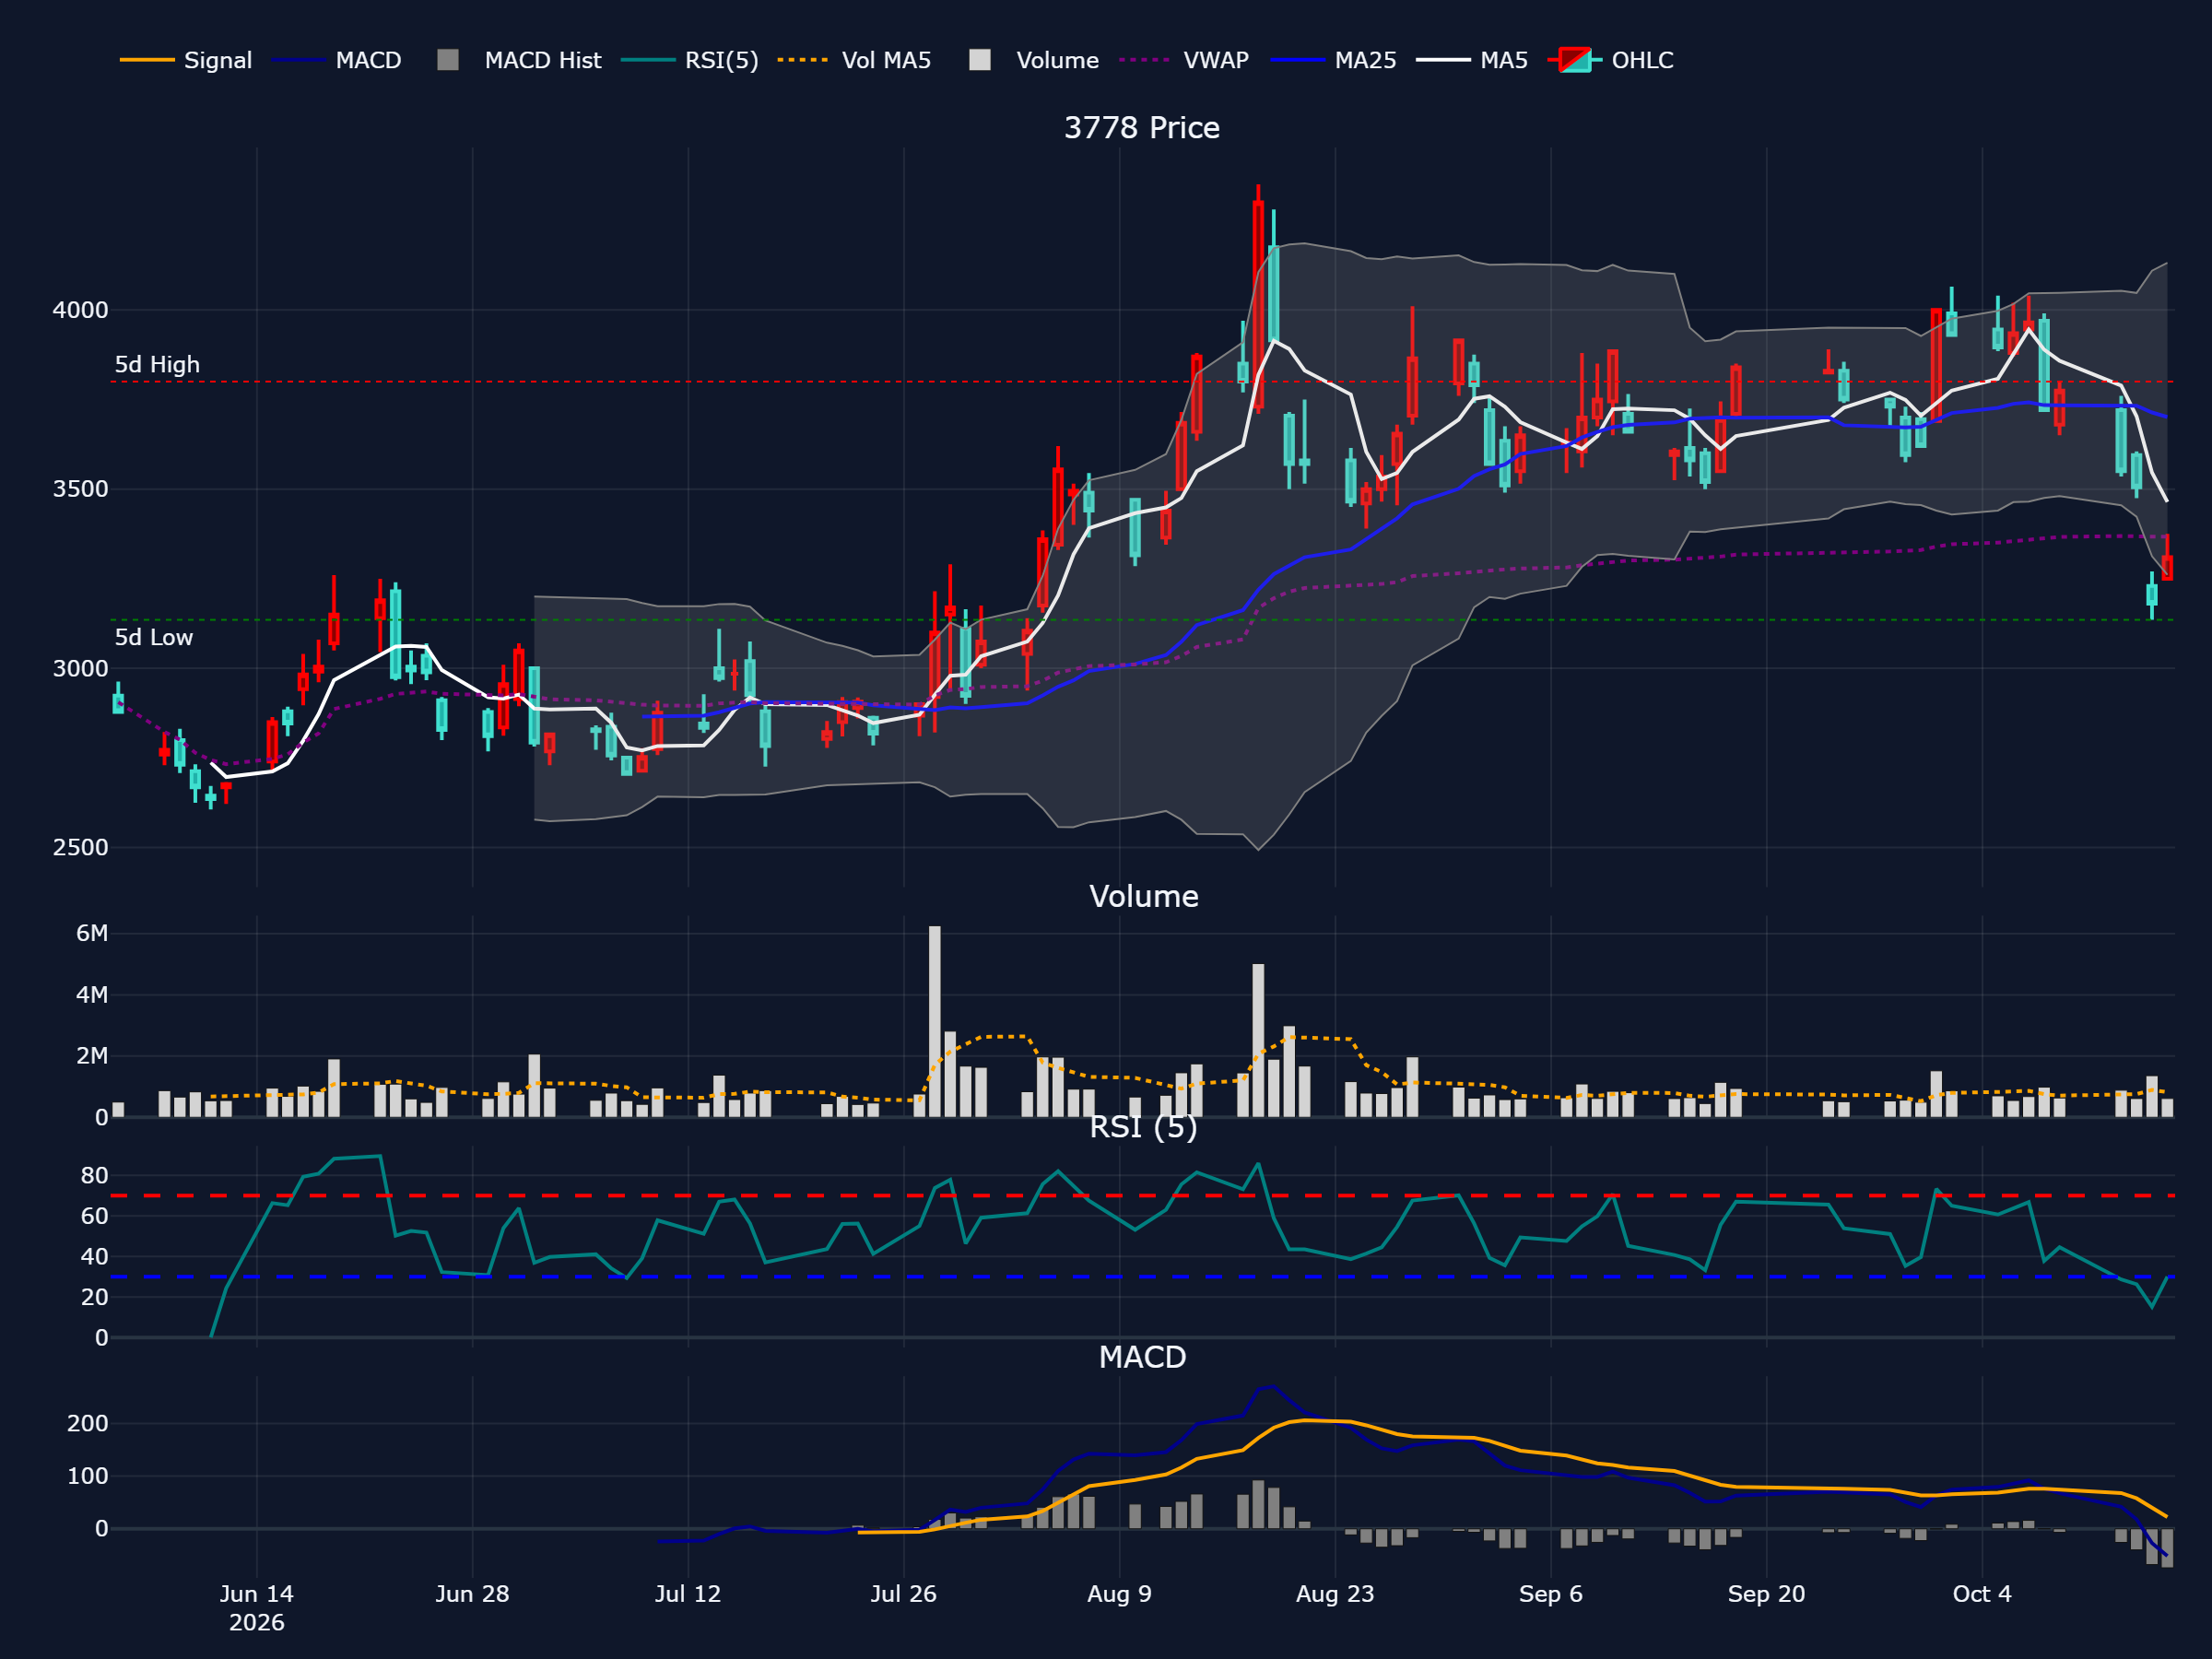Click the 'Jul 12' x-axis label
2212x1659 pixels.
coord(688,1594)
